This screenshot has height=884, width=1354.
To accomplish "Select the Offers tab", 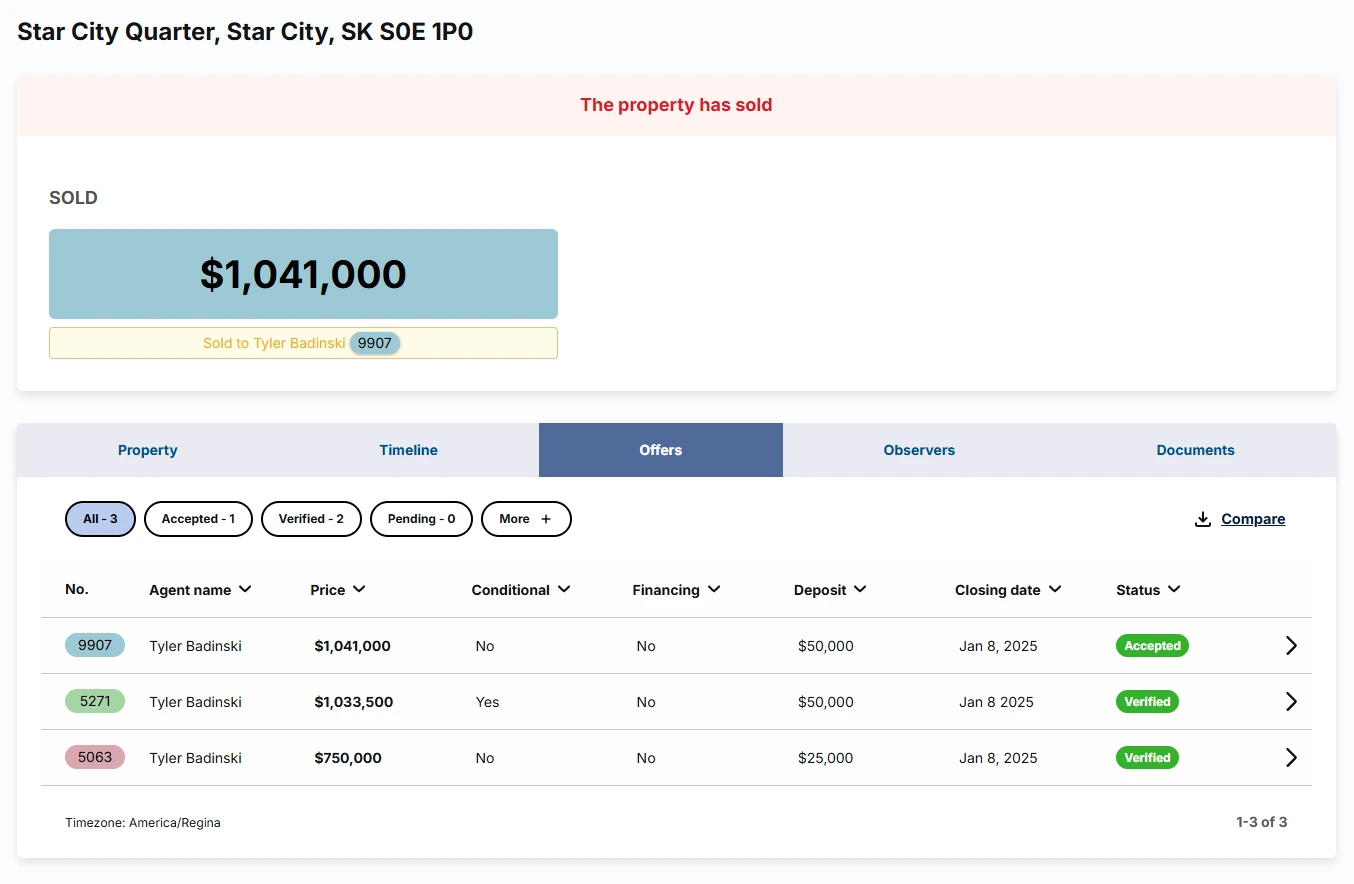I will pyautogui.click(x=661, y=450).
